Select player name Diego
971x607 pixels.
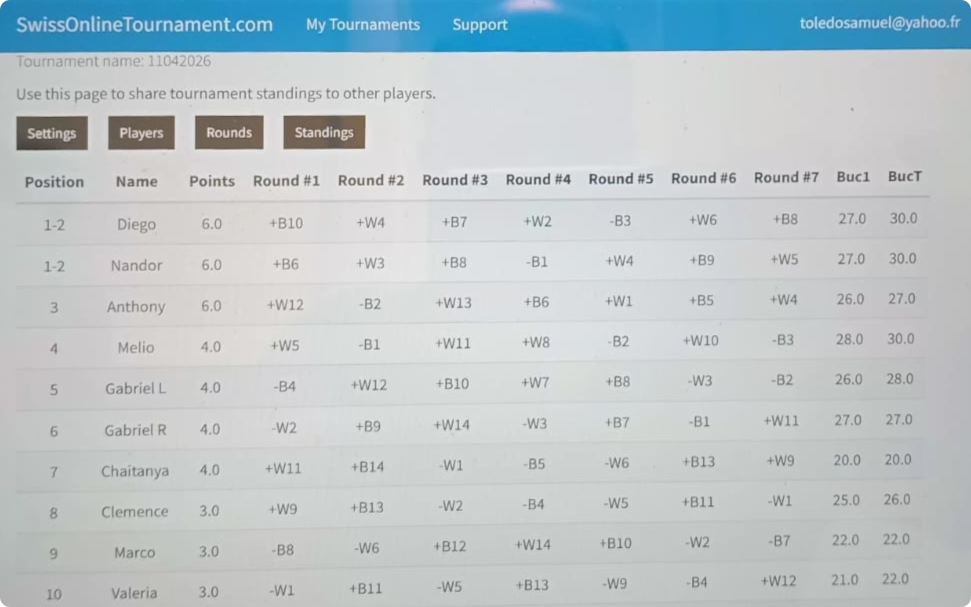pyautogui.click(x=136, y=225)
